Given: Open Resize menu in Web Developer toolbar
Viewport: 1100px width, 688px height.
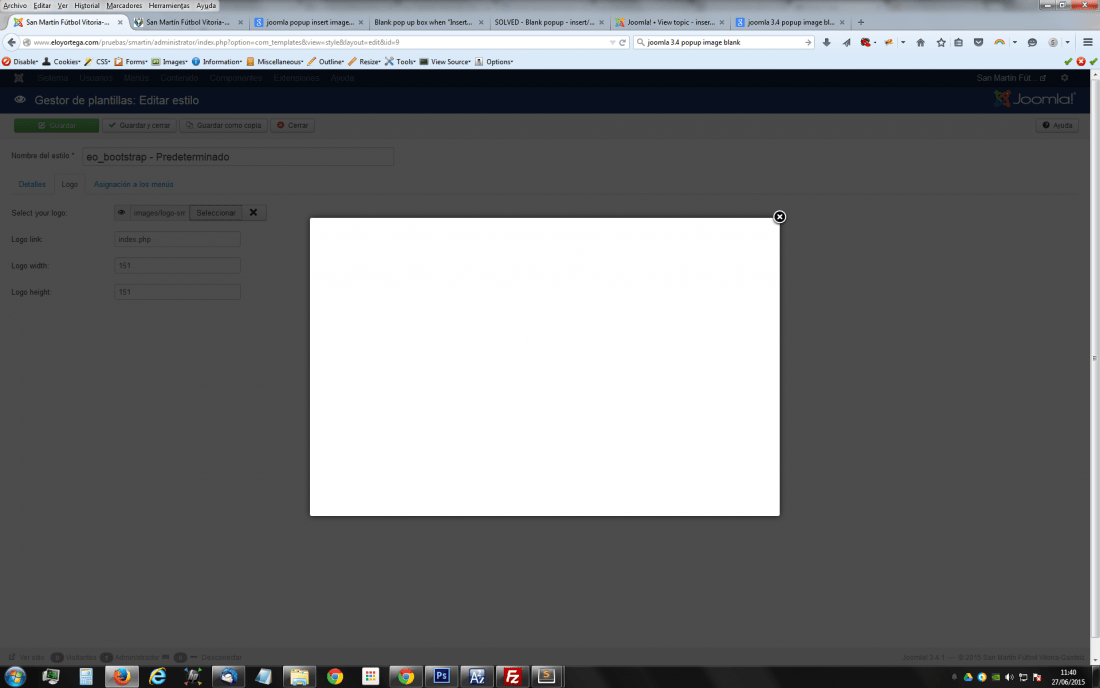Looking at the screenshot, I should click(364, 62).
